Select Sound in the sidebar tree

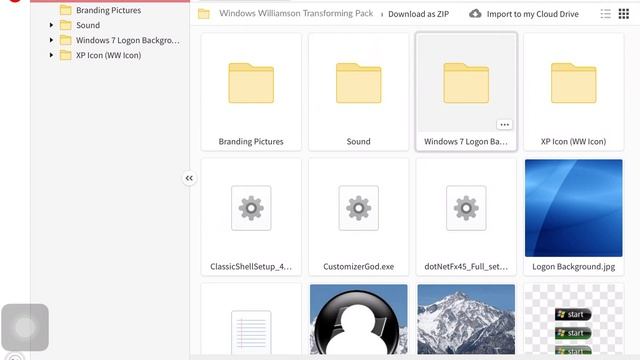[x=88, y=25]
